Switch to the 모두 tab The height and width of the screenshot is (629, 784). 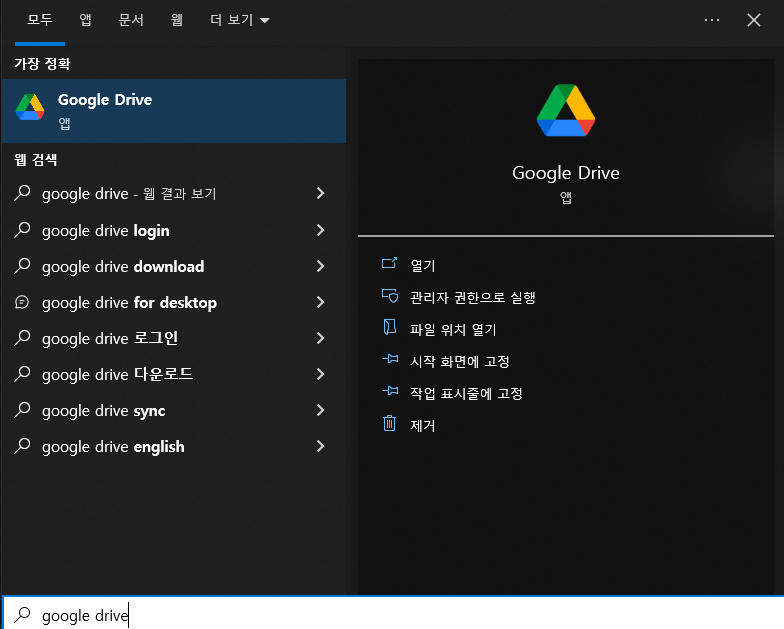tap(40, 20)
